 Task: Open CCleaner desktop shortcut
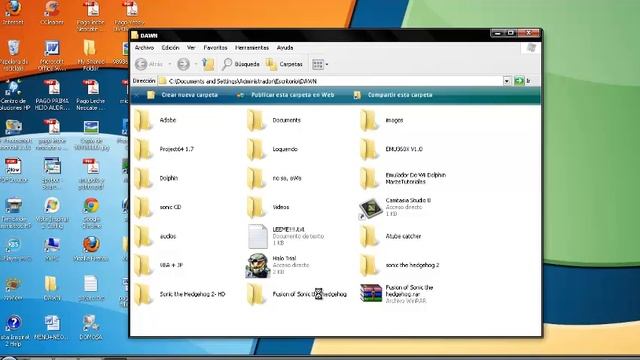click(x=52, y=12)
